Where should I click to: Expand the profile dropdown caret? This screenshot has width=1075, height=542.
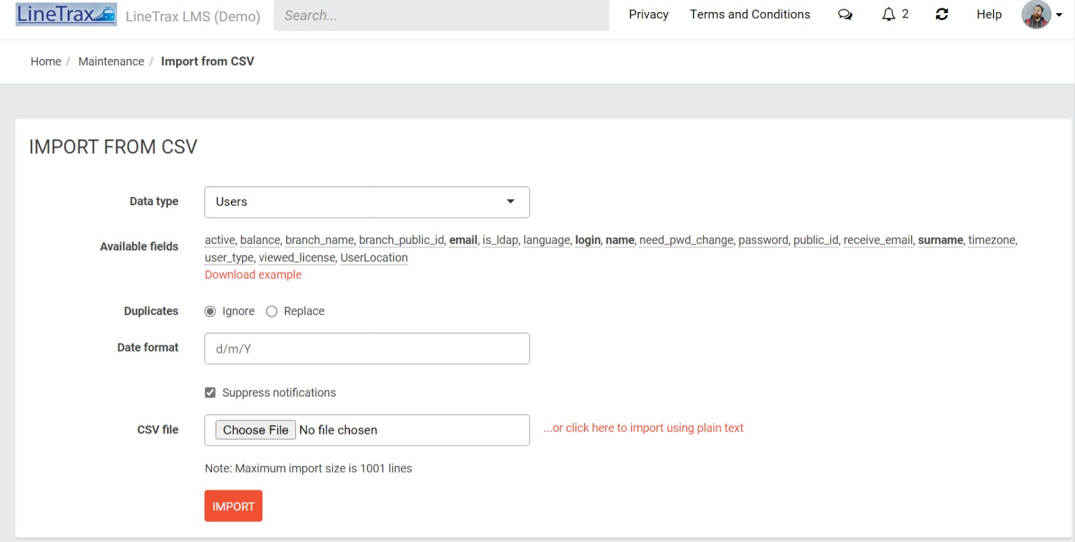pos(1059,15)
